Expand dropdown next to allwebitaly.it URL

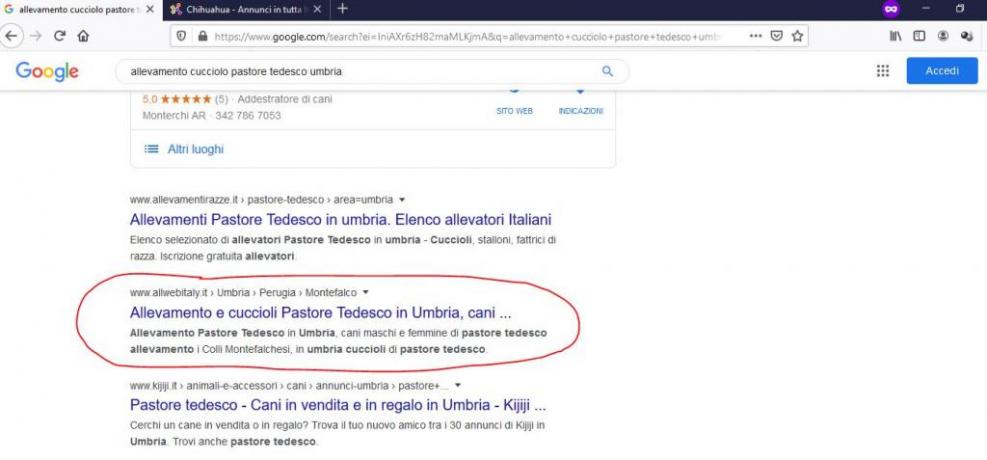(x=366, y=293)
